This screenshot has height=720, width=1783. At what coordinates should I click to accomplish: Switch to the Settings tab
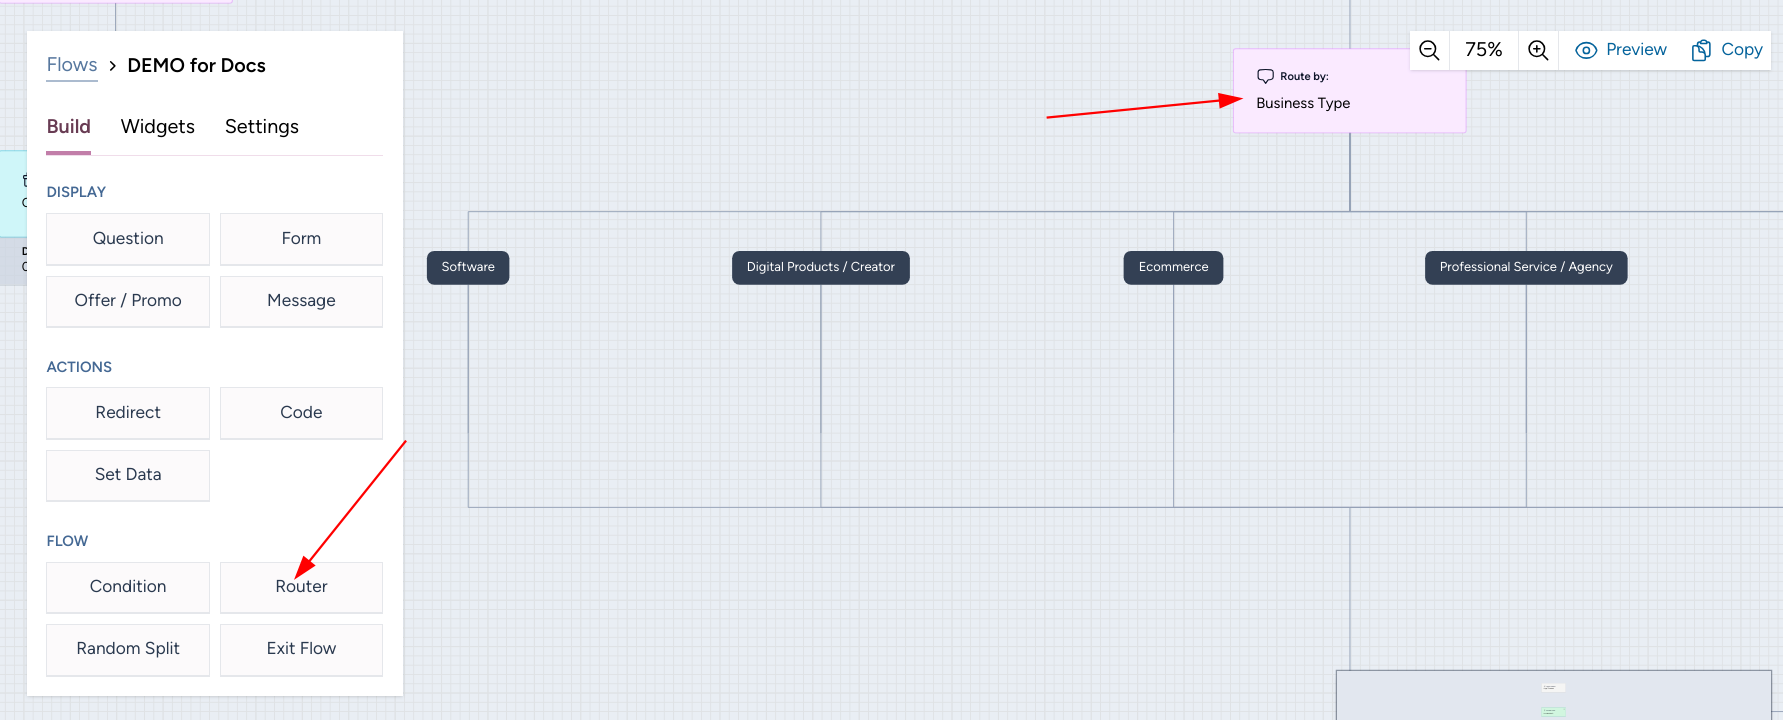pos(261,127)
